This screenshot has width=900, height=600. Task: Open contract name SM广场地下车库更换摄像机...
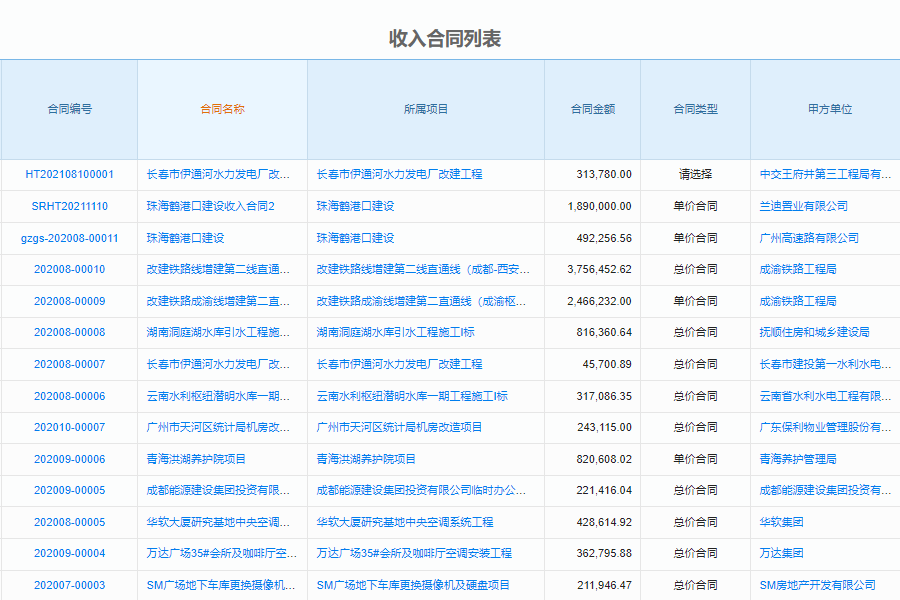(221, 586)
